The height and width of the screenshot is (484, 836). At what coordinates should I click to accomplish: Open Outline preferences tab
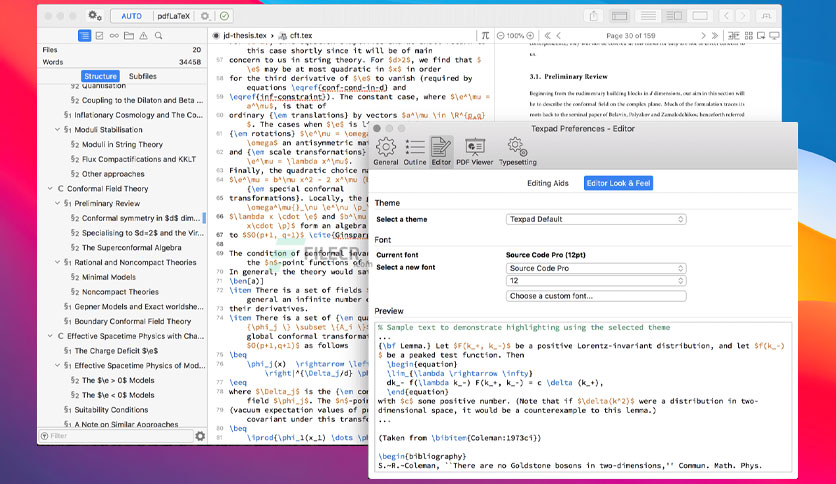click(x=414, y=151)
